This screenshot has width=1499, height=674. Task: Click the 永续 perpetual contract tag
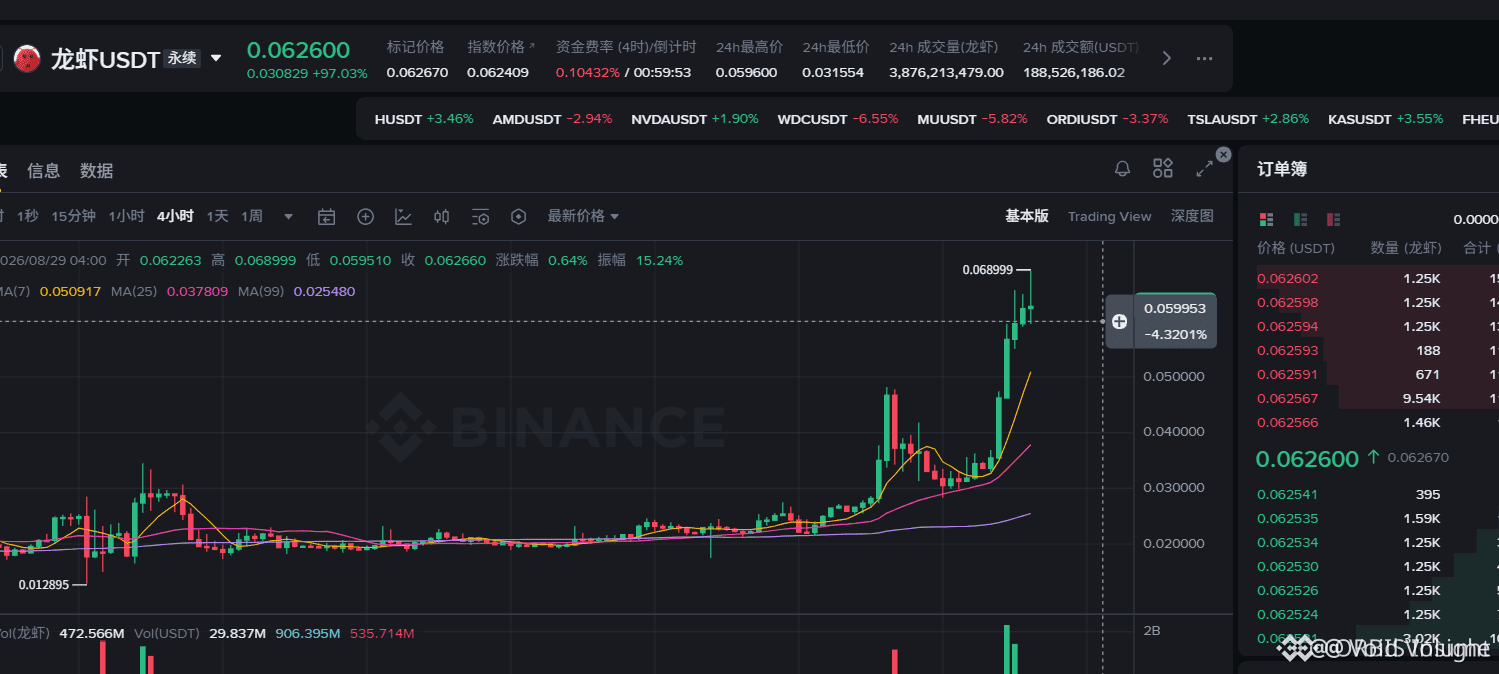click(182, 59)
